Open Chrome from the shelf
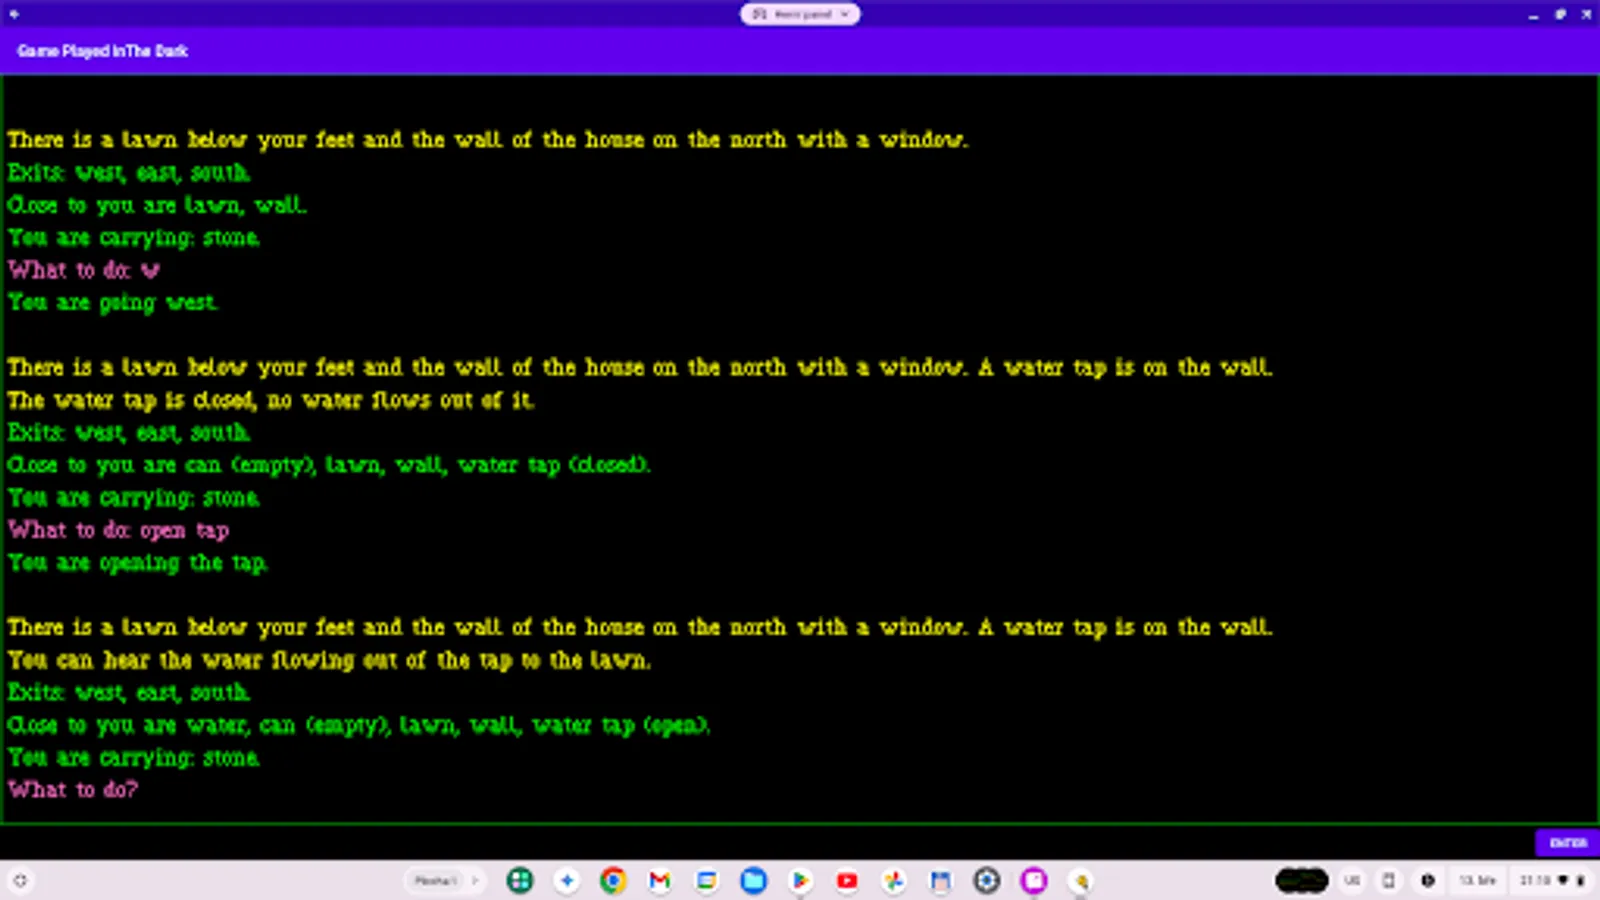This screenshot has height=900, width=1600. tap(613, 881)
